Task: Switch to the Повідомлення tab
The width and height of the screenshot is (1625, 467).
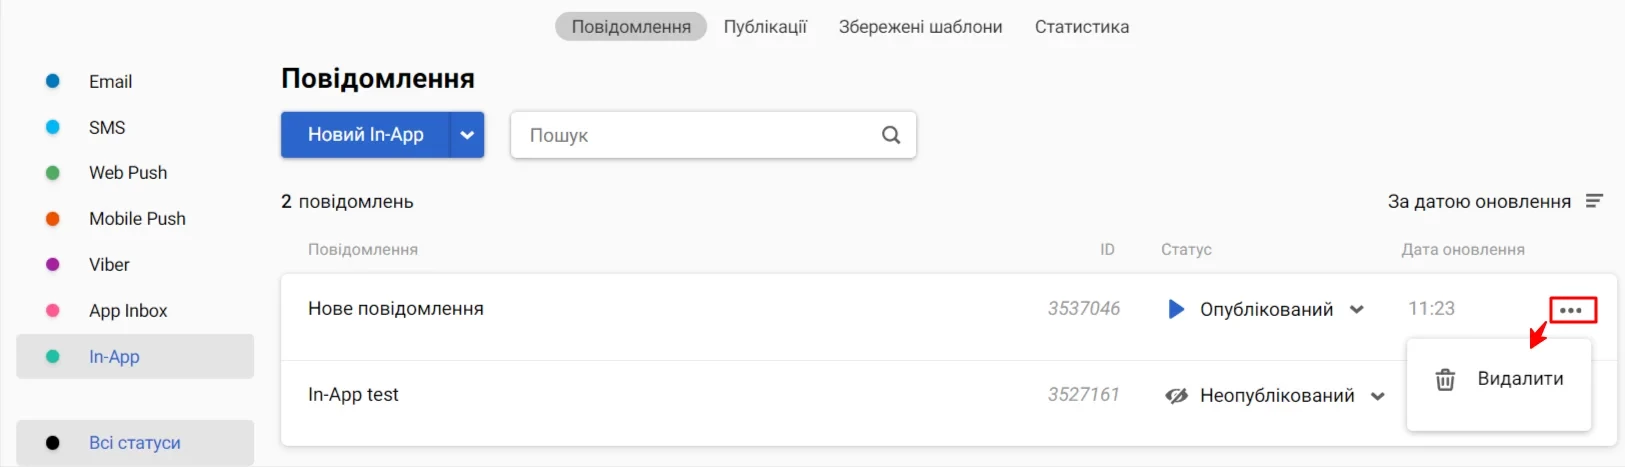Action: [631, 27]
